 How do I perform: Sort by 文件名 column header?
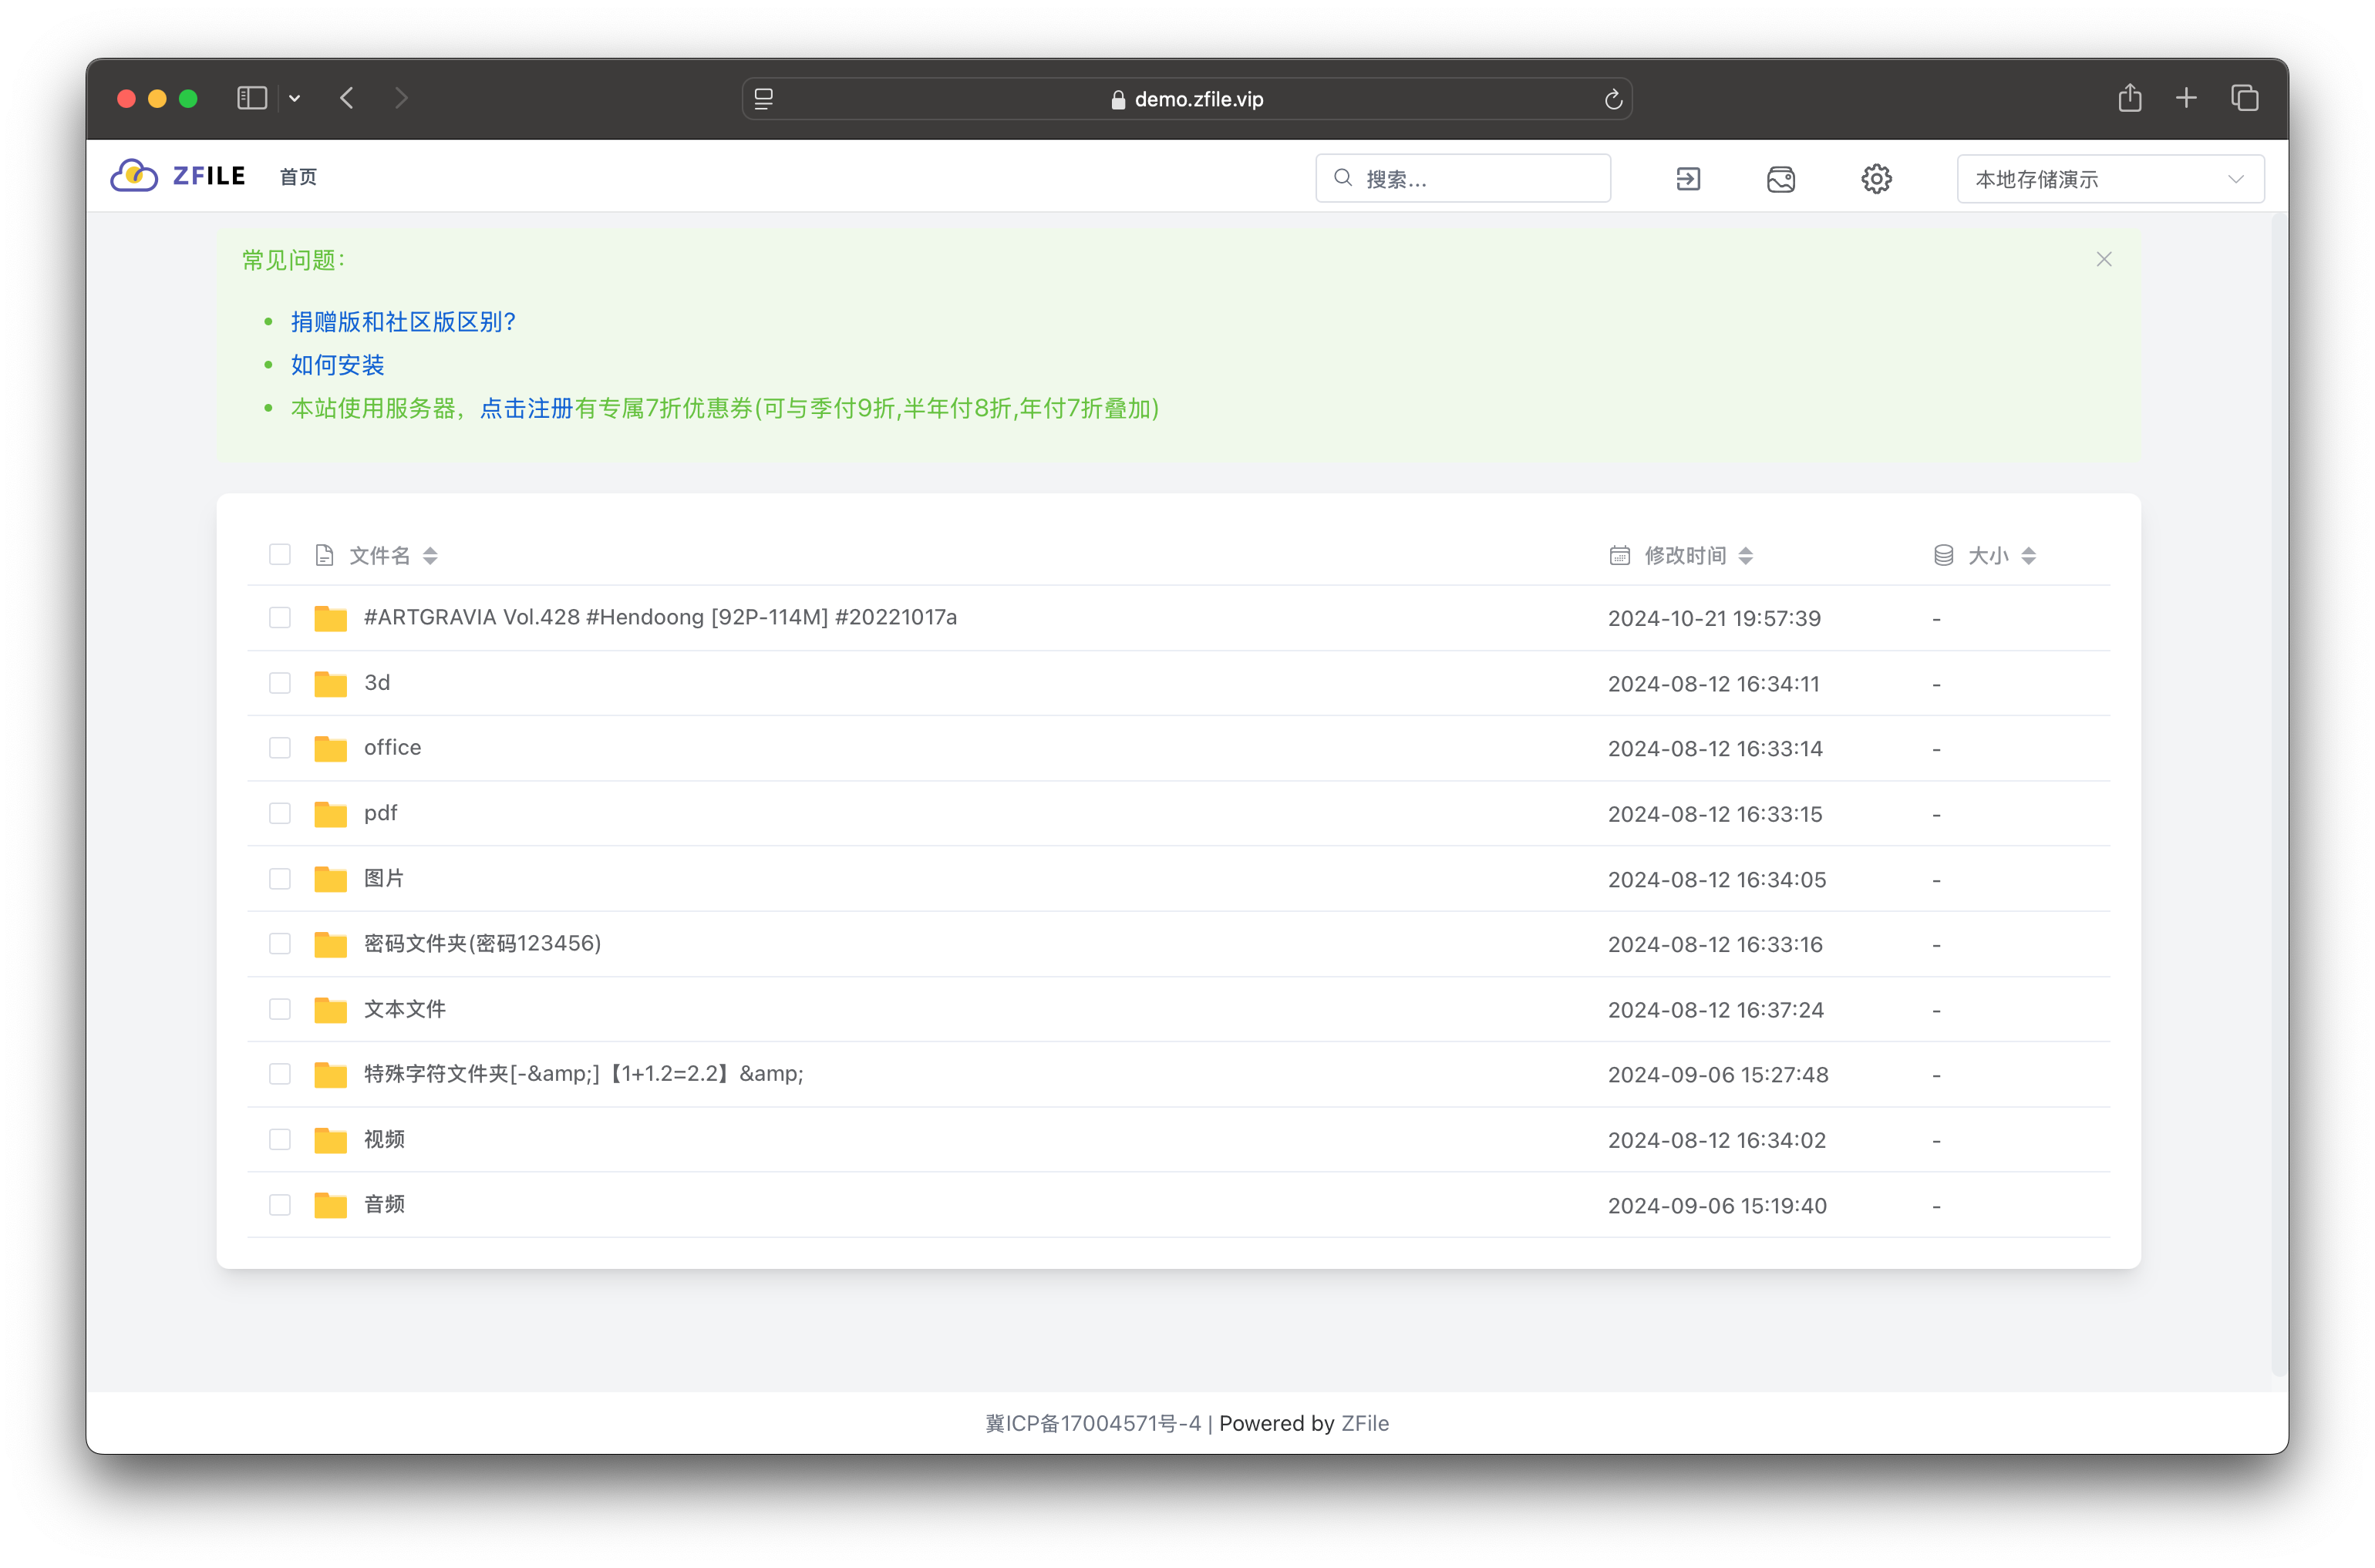[x=380, y=556]
